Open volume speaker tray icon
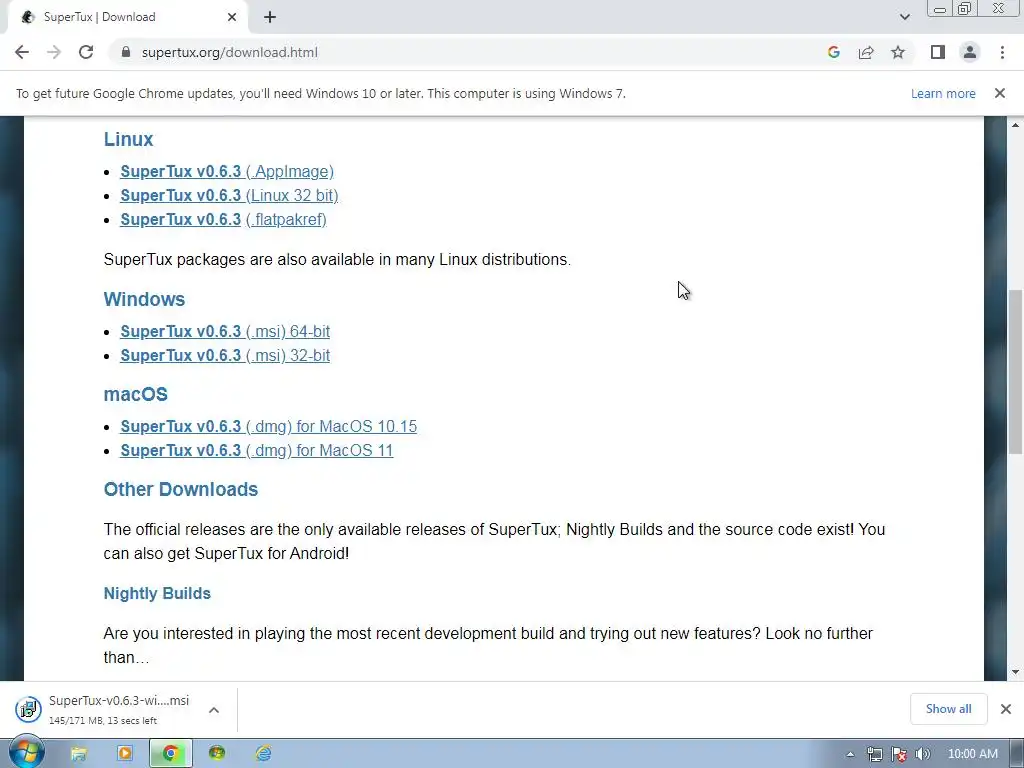The height and width of the screenshot is (768, 1024). click(923, 754)
